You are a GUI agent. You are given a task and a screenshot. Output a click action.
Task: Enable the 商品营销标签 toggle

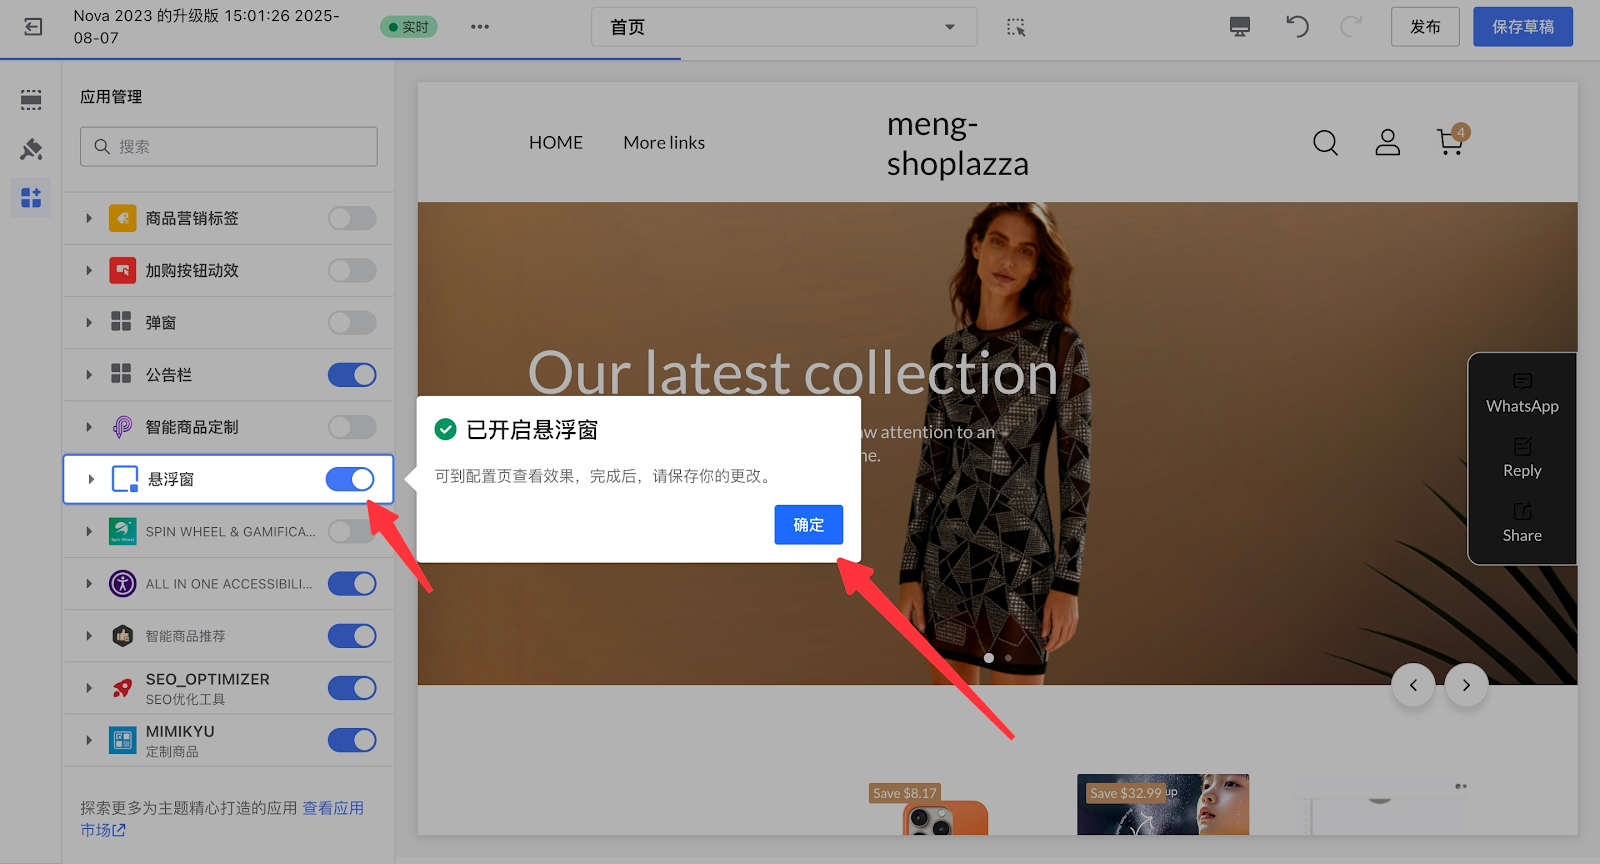coord(352,218)
